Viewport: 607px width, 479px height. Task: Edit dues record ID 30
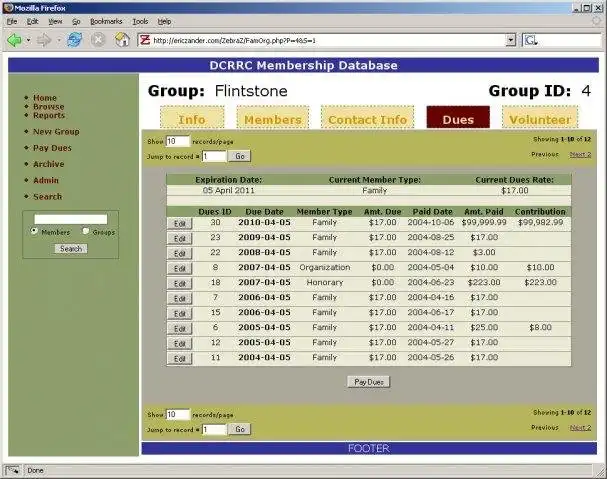pyautogui.click(x=179, y=223)
